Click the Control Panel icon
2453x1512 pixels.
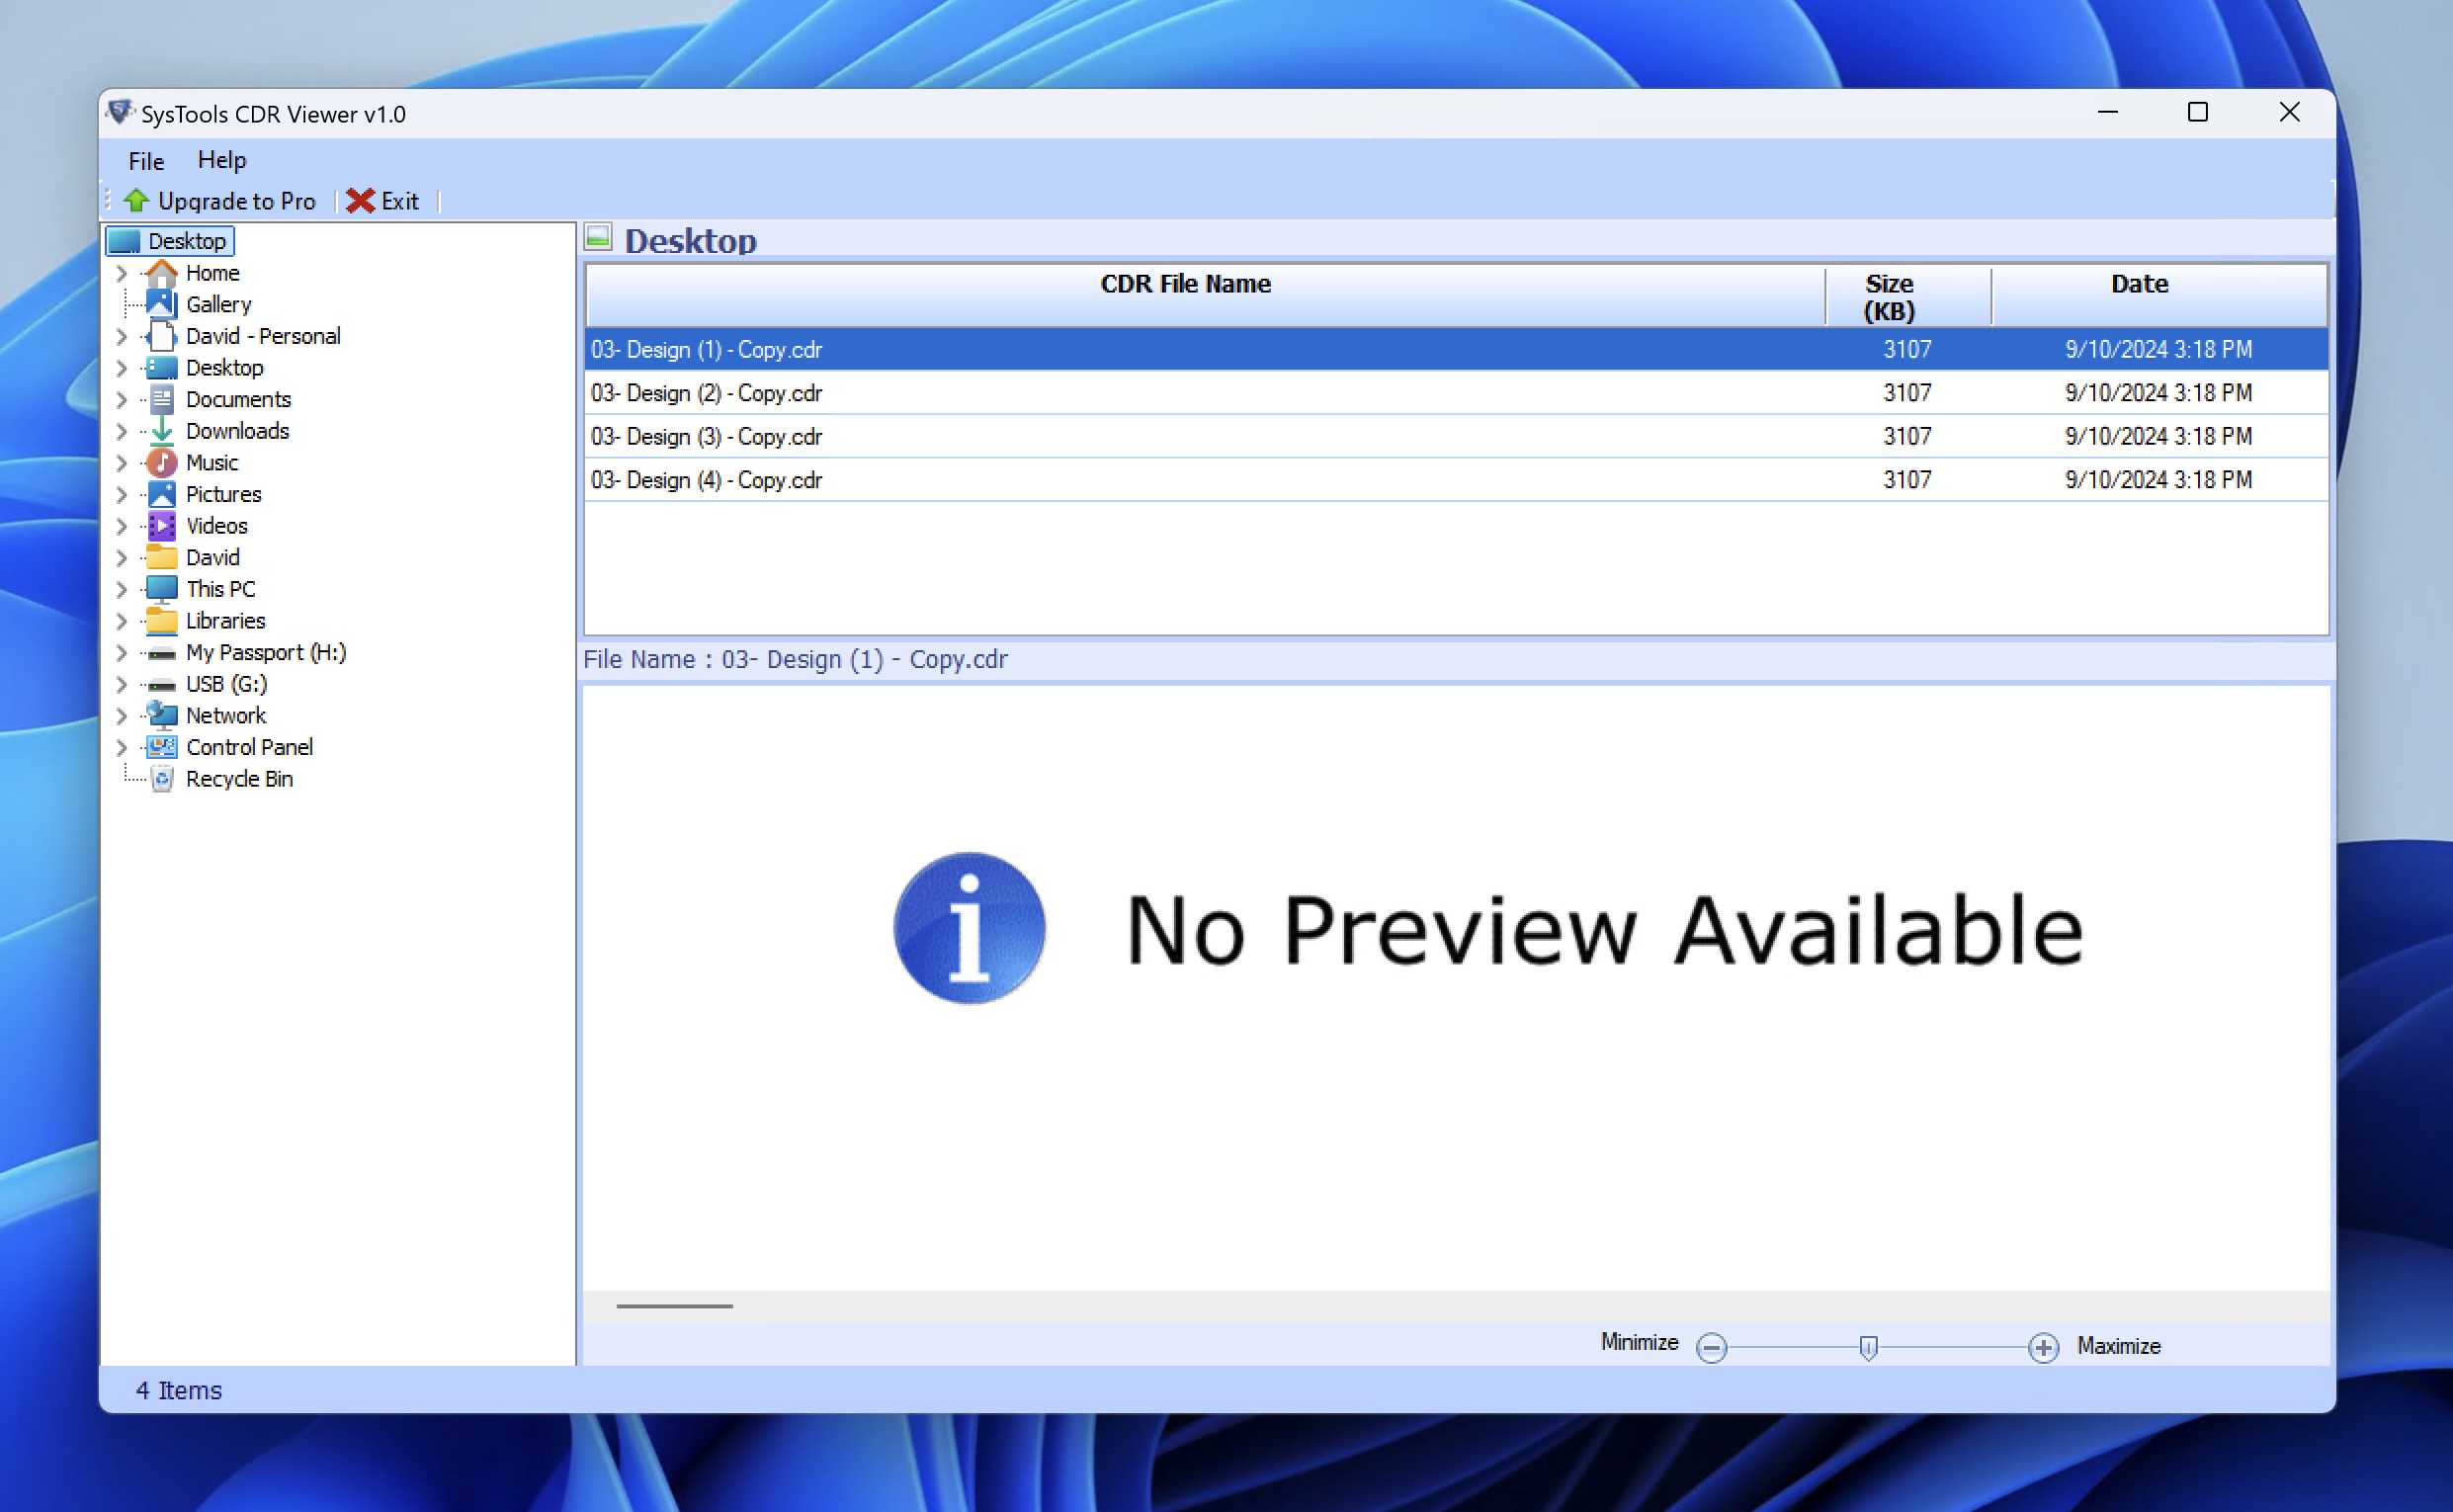[161, 747]
